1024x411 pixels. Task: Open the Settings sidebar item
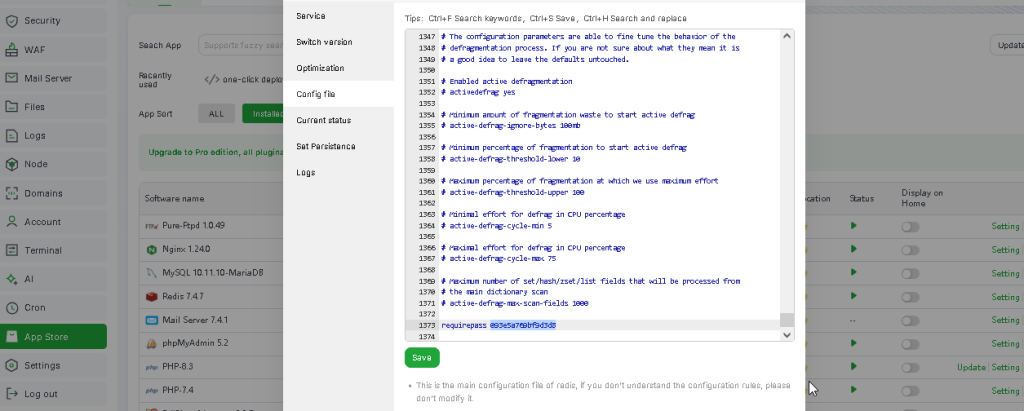coord(54,365)
